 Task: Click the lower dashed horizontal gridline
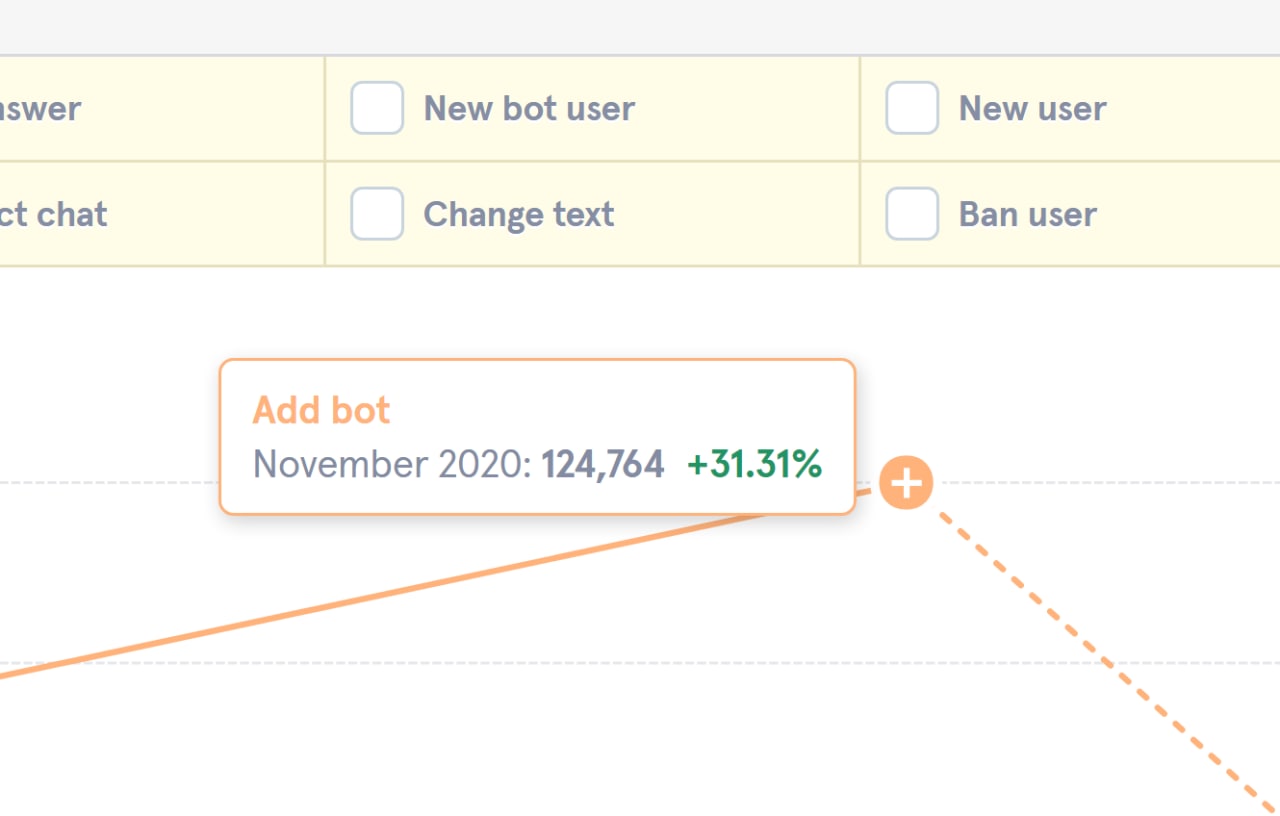640,663
